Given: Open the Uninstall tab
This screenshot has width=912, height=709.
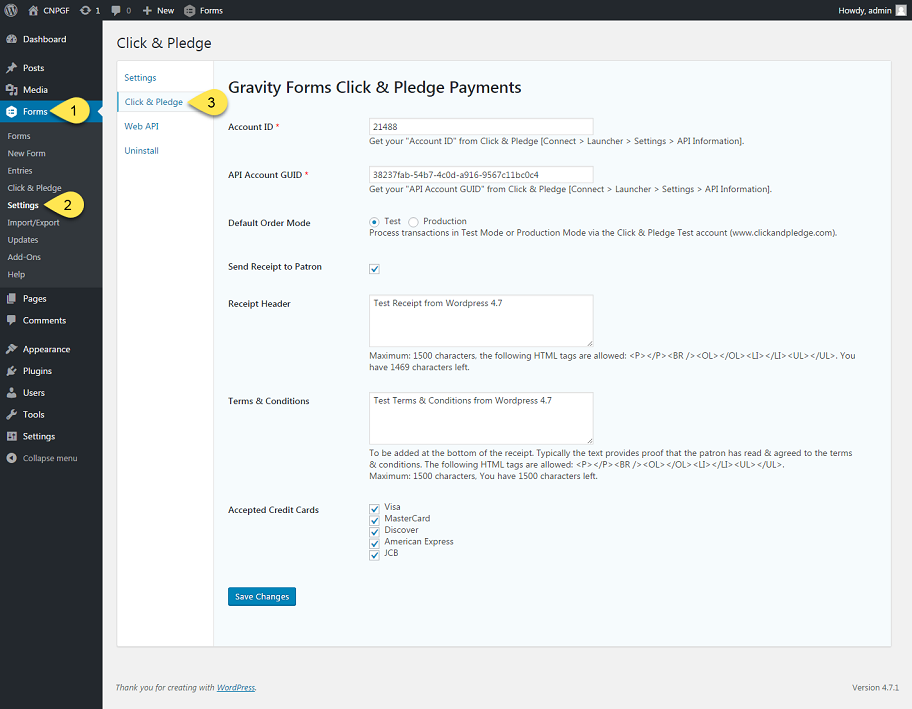Looking at the screenshot, I should click(x=141, y=151).
